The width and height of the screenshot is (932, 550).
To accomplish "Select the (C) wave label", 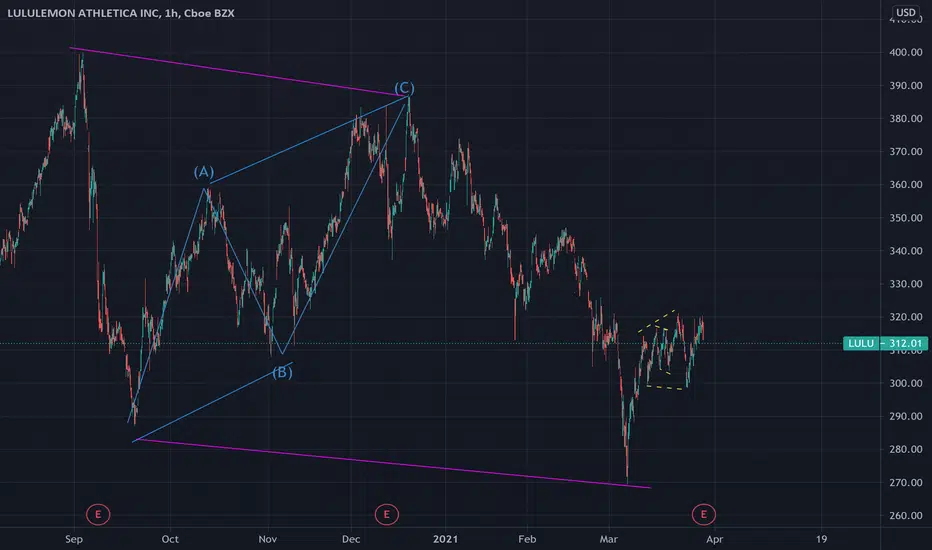I will pyautogui.click(x=404, y=89).
